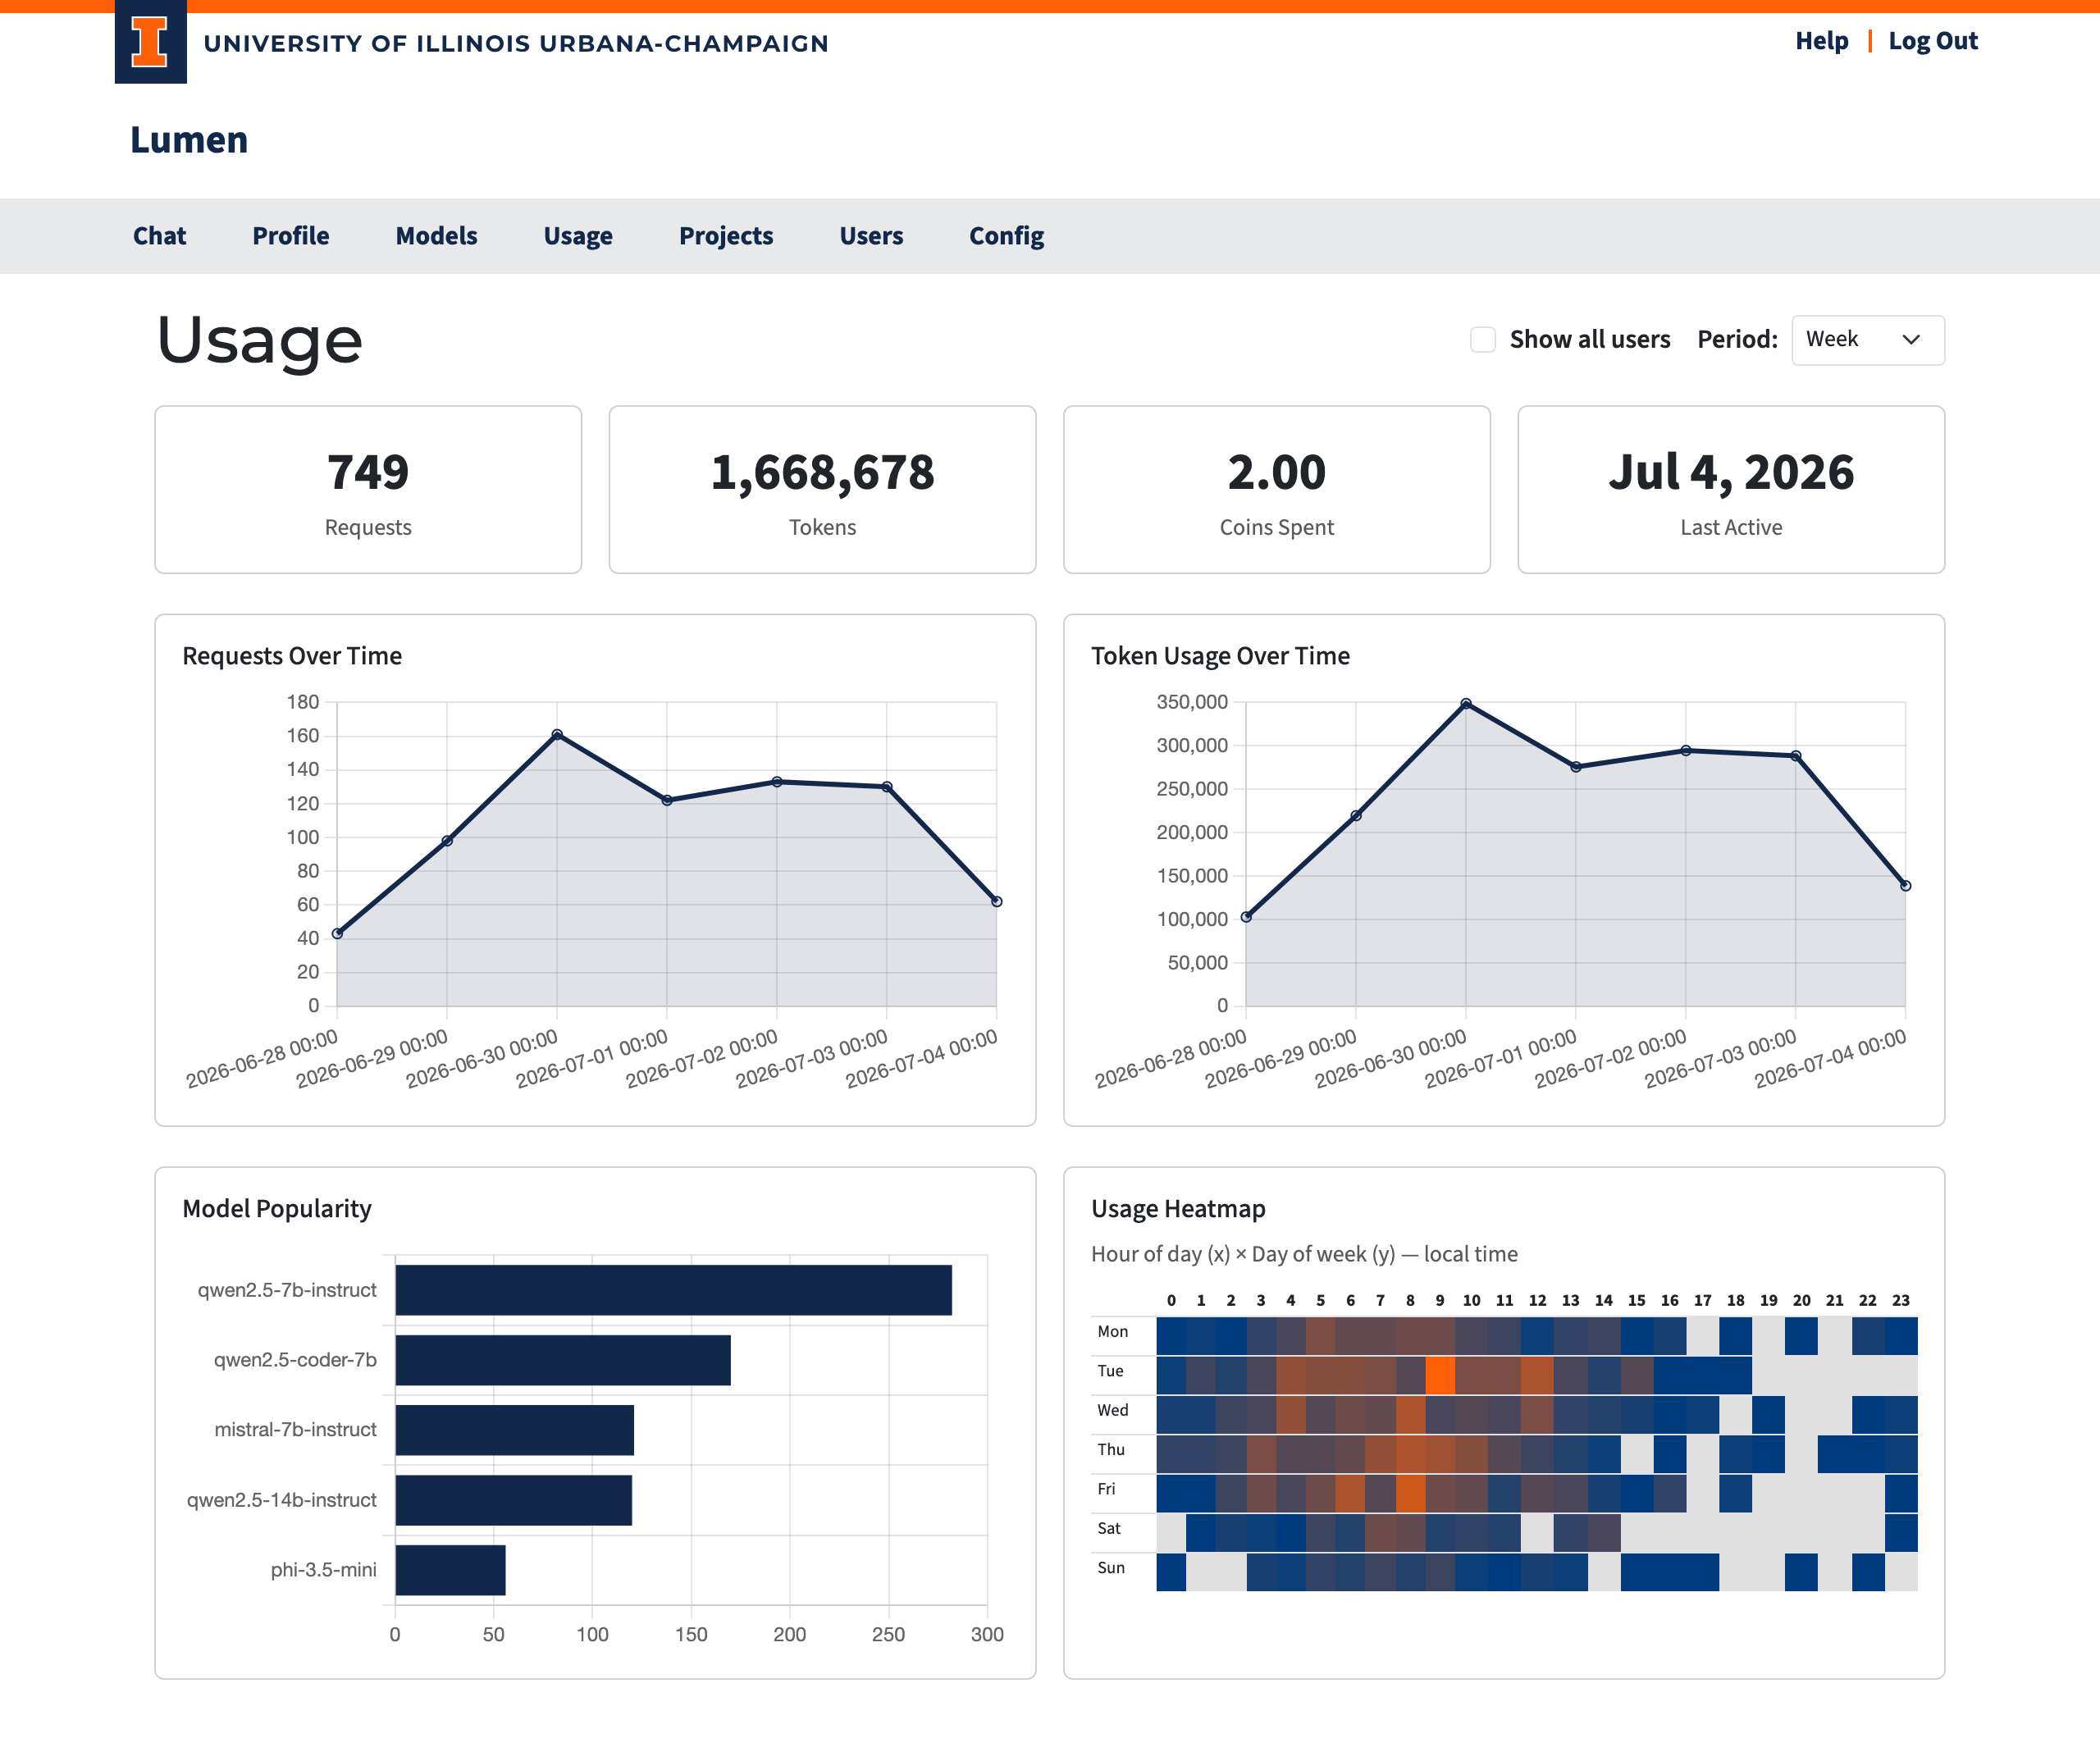The height and width of the screenshot is (1752, 2100).
Task: Click the Requests chart point for 2026-06-28
Action: point(338,934)
